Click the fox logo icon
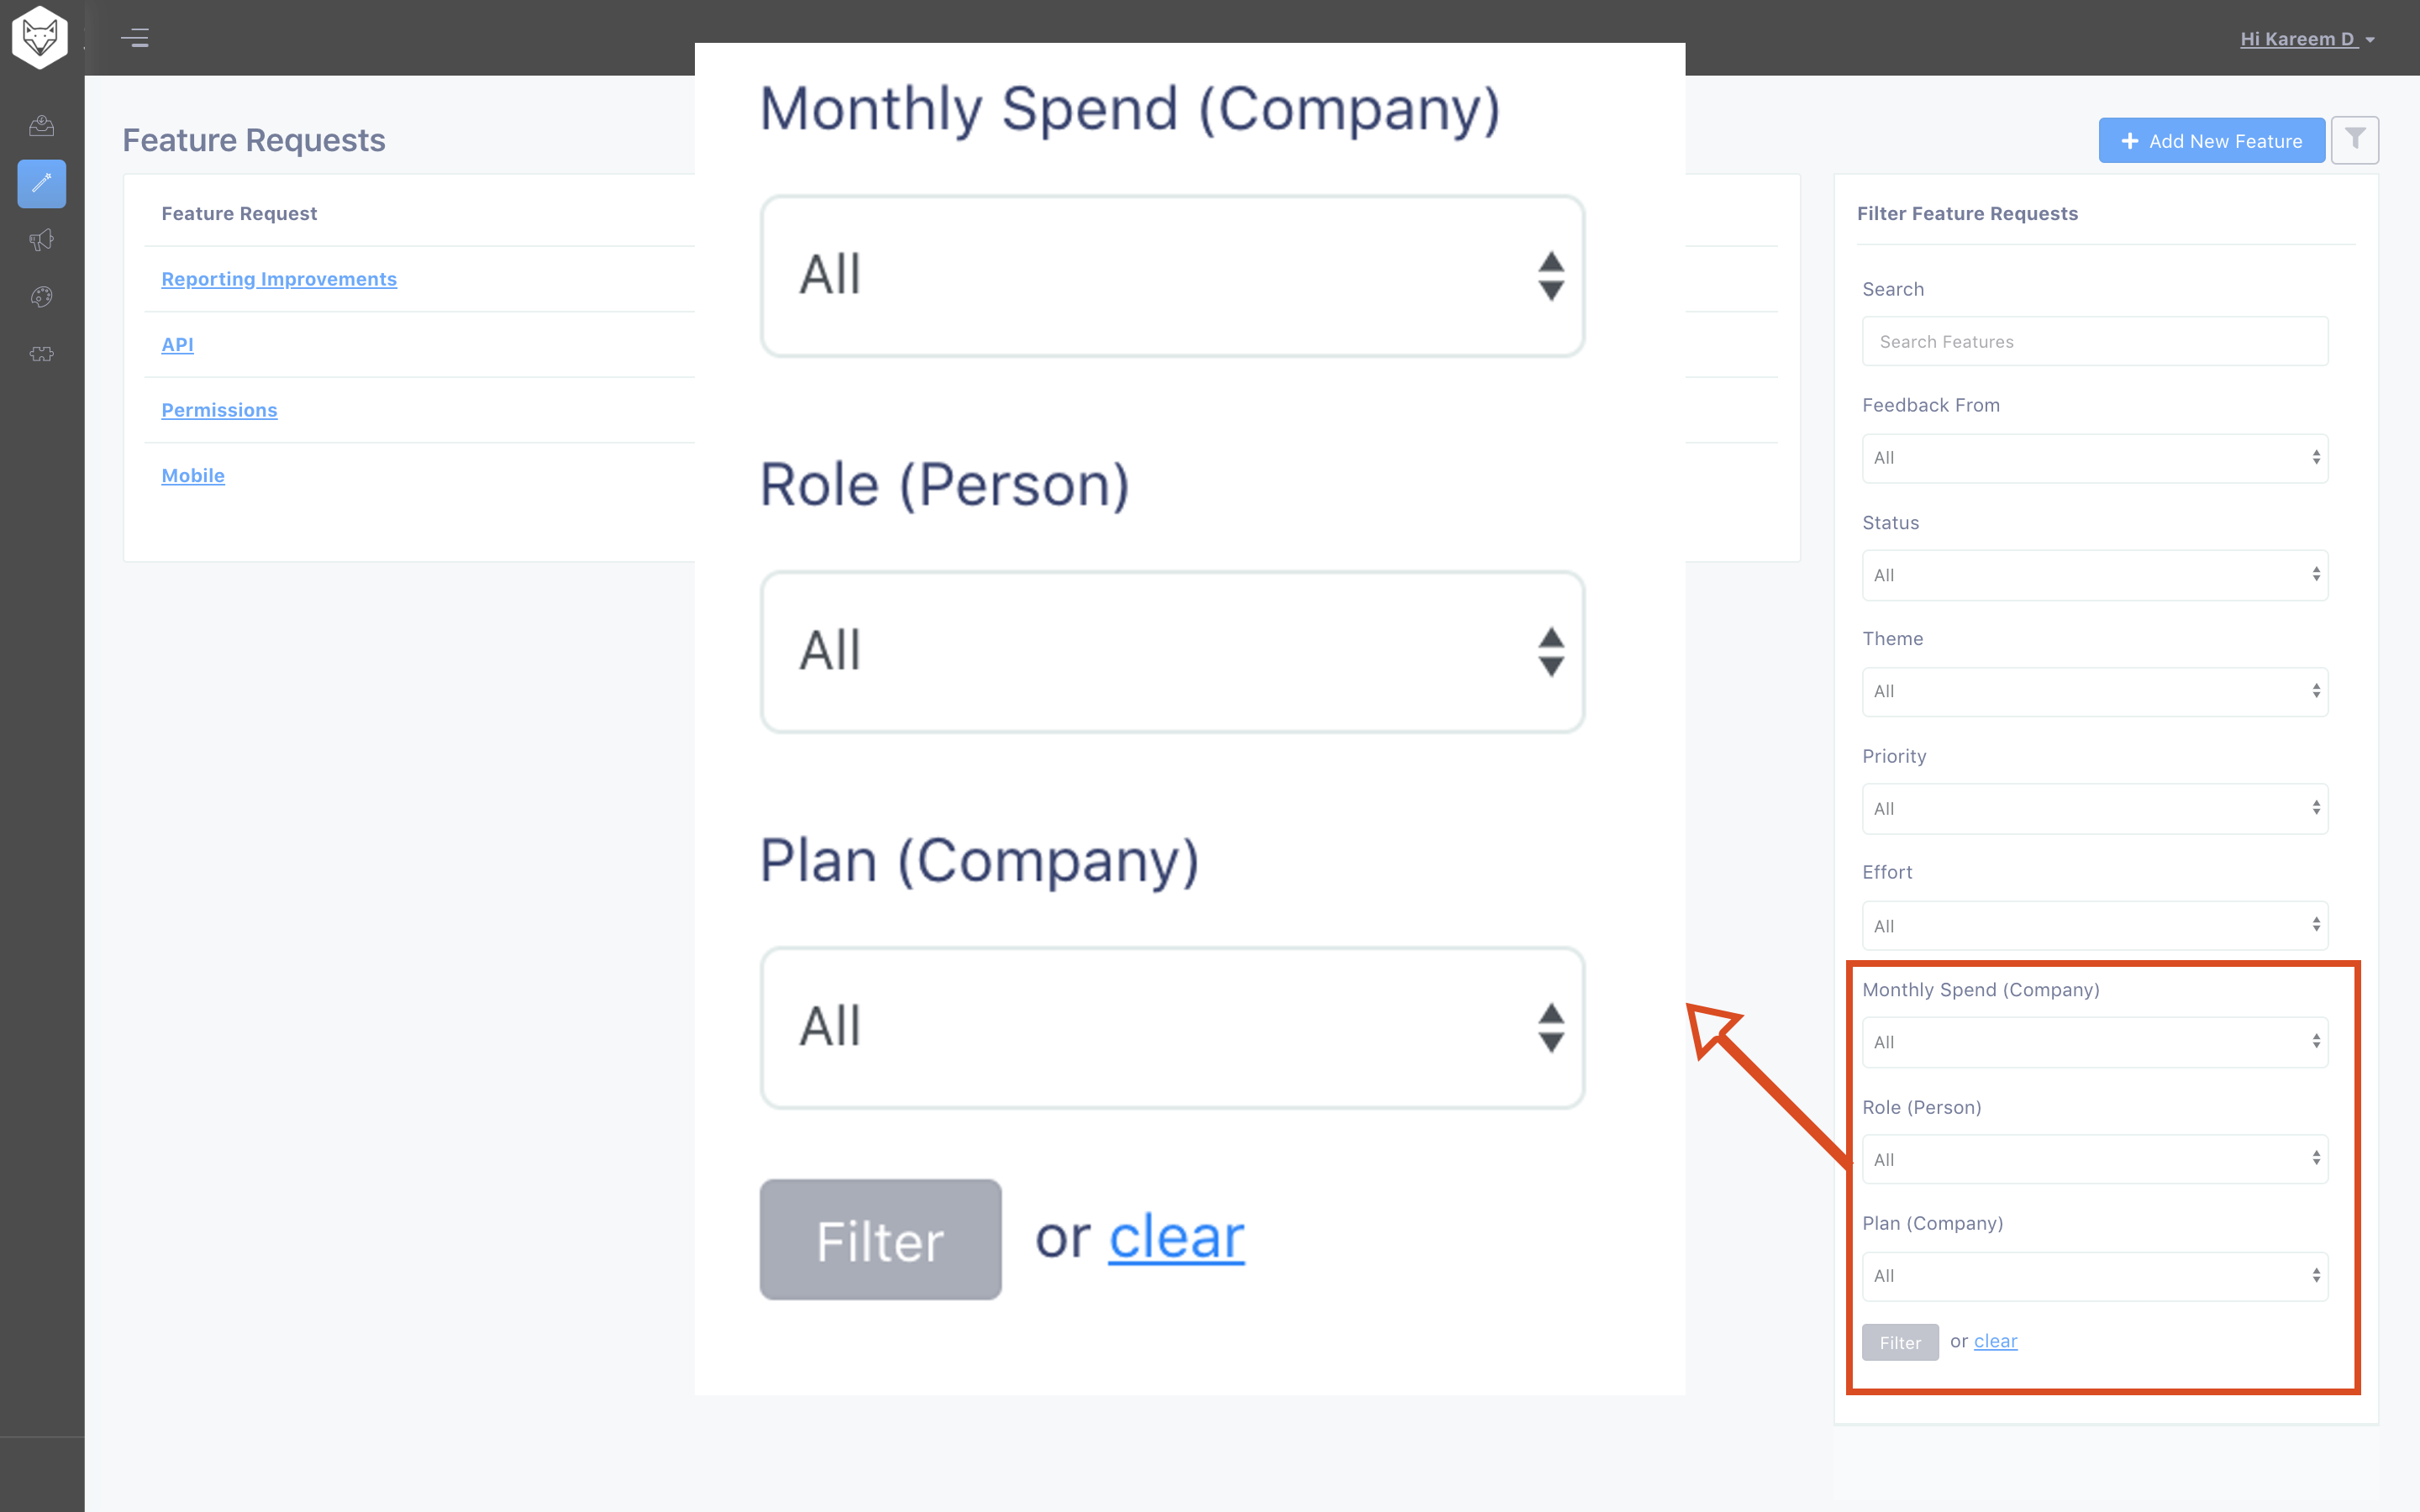 [x=40, y=38]
